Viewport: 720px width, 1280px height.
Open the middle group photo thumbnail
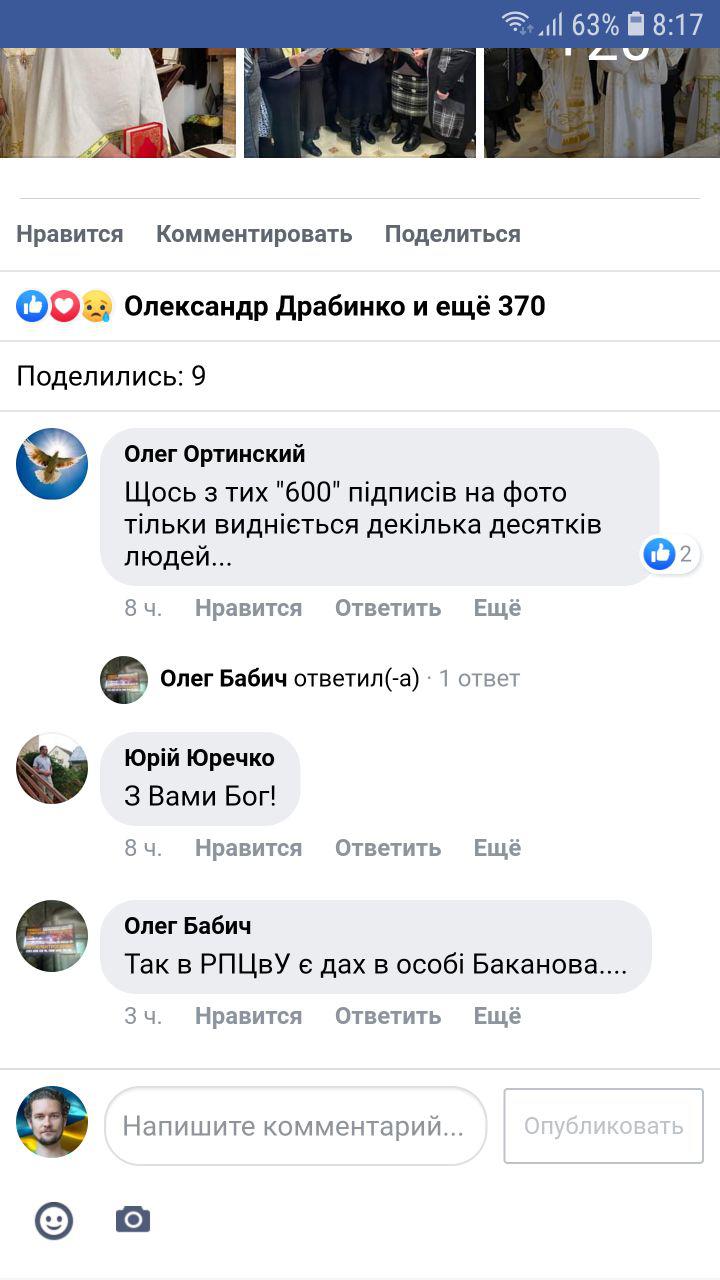(x=360, y=102)
